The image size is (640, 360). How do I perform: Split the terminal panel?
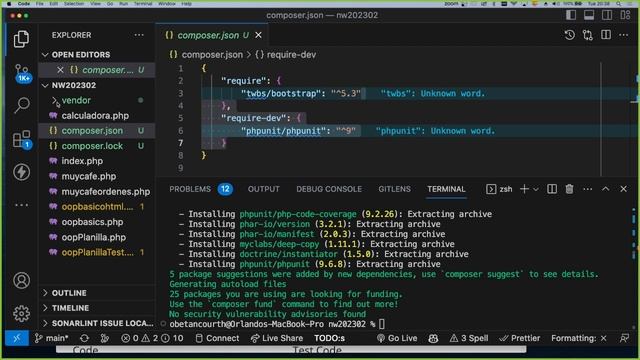[552, 189]
